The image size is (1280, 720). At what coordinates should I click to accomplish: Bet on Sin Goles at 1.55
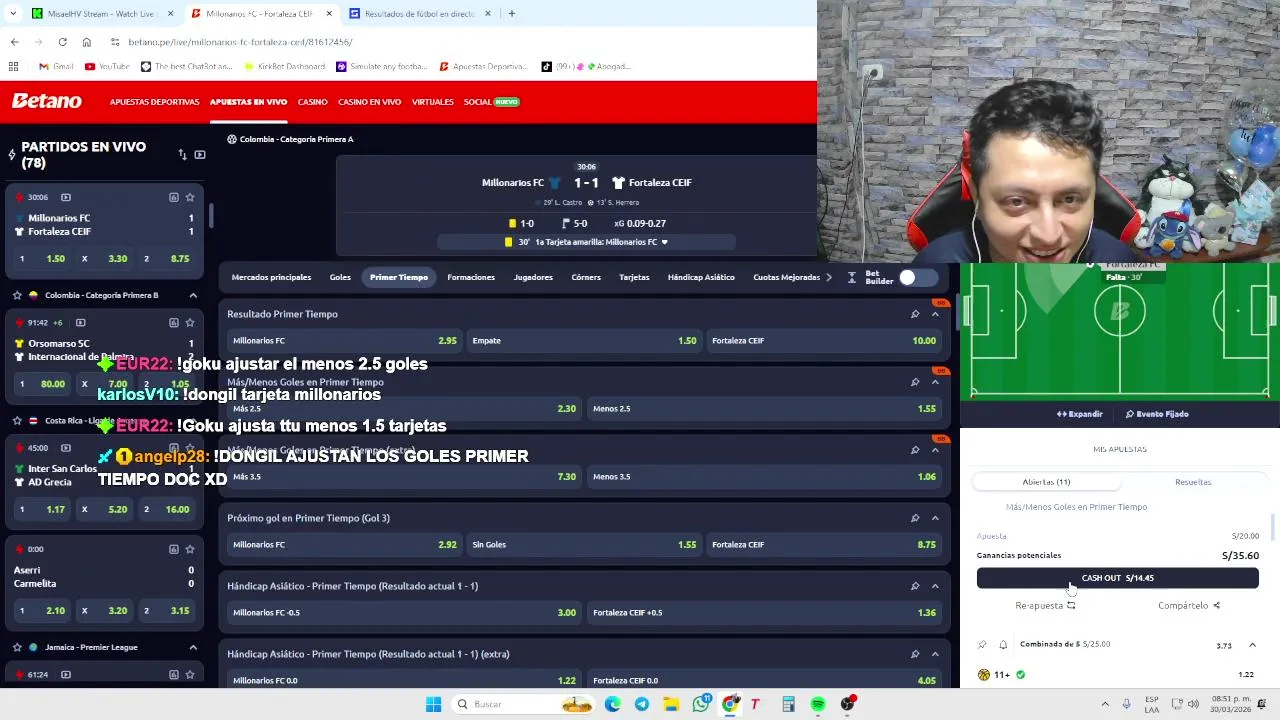coord(584,545)
